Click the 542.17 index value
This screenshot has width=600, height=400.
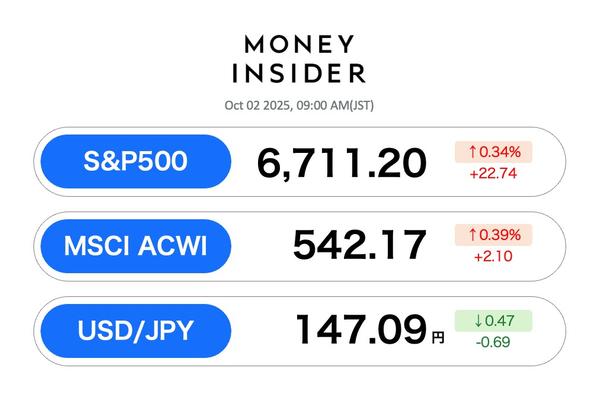pos(359,246)
